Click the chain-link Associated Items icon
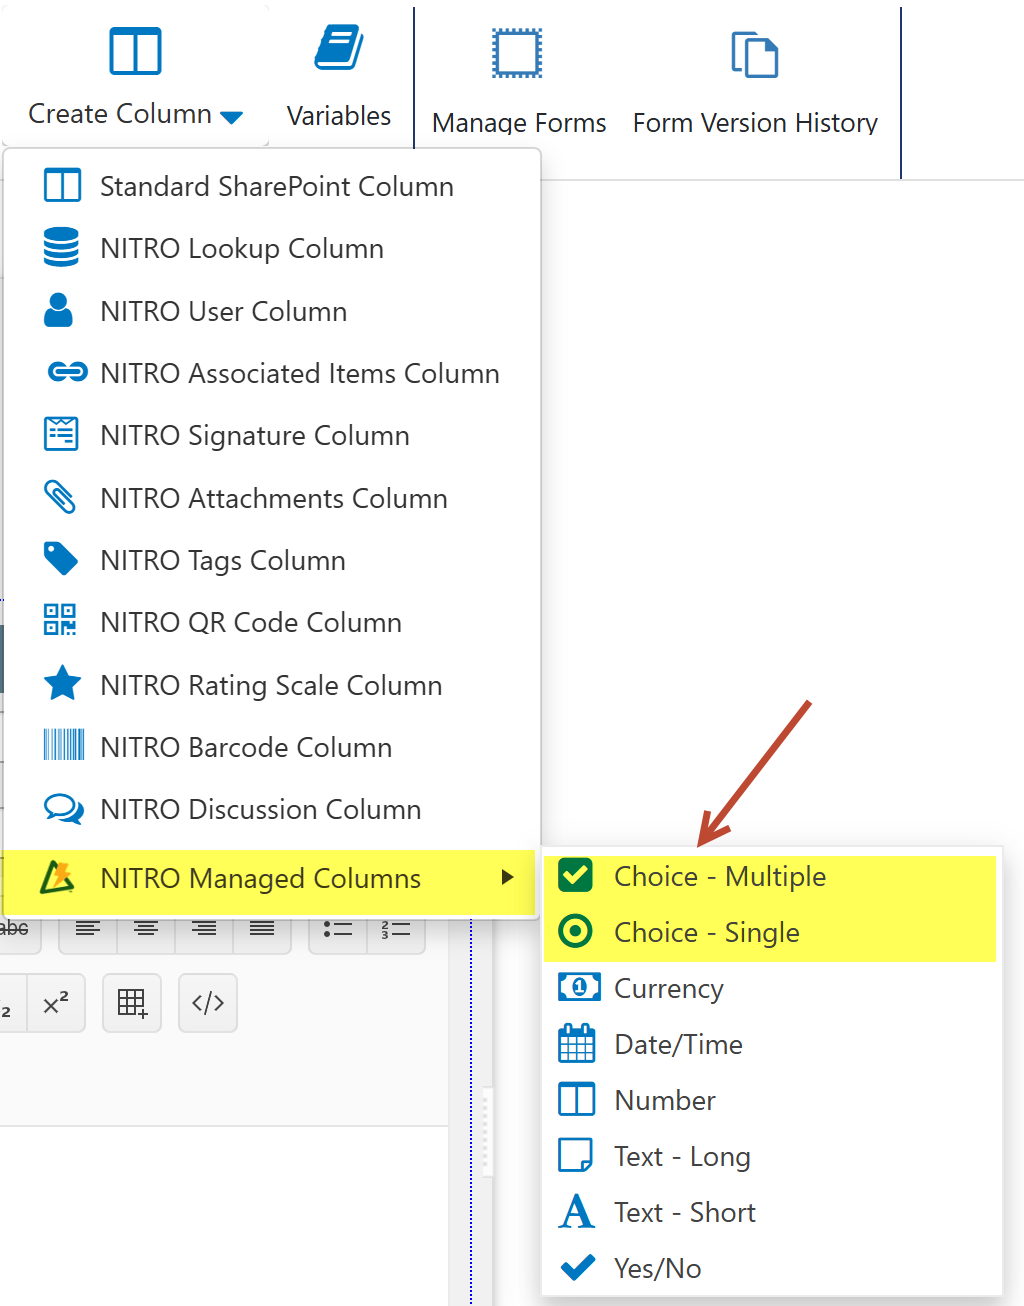The image size is (1024, 1306). coord(68,372)
